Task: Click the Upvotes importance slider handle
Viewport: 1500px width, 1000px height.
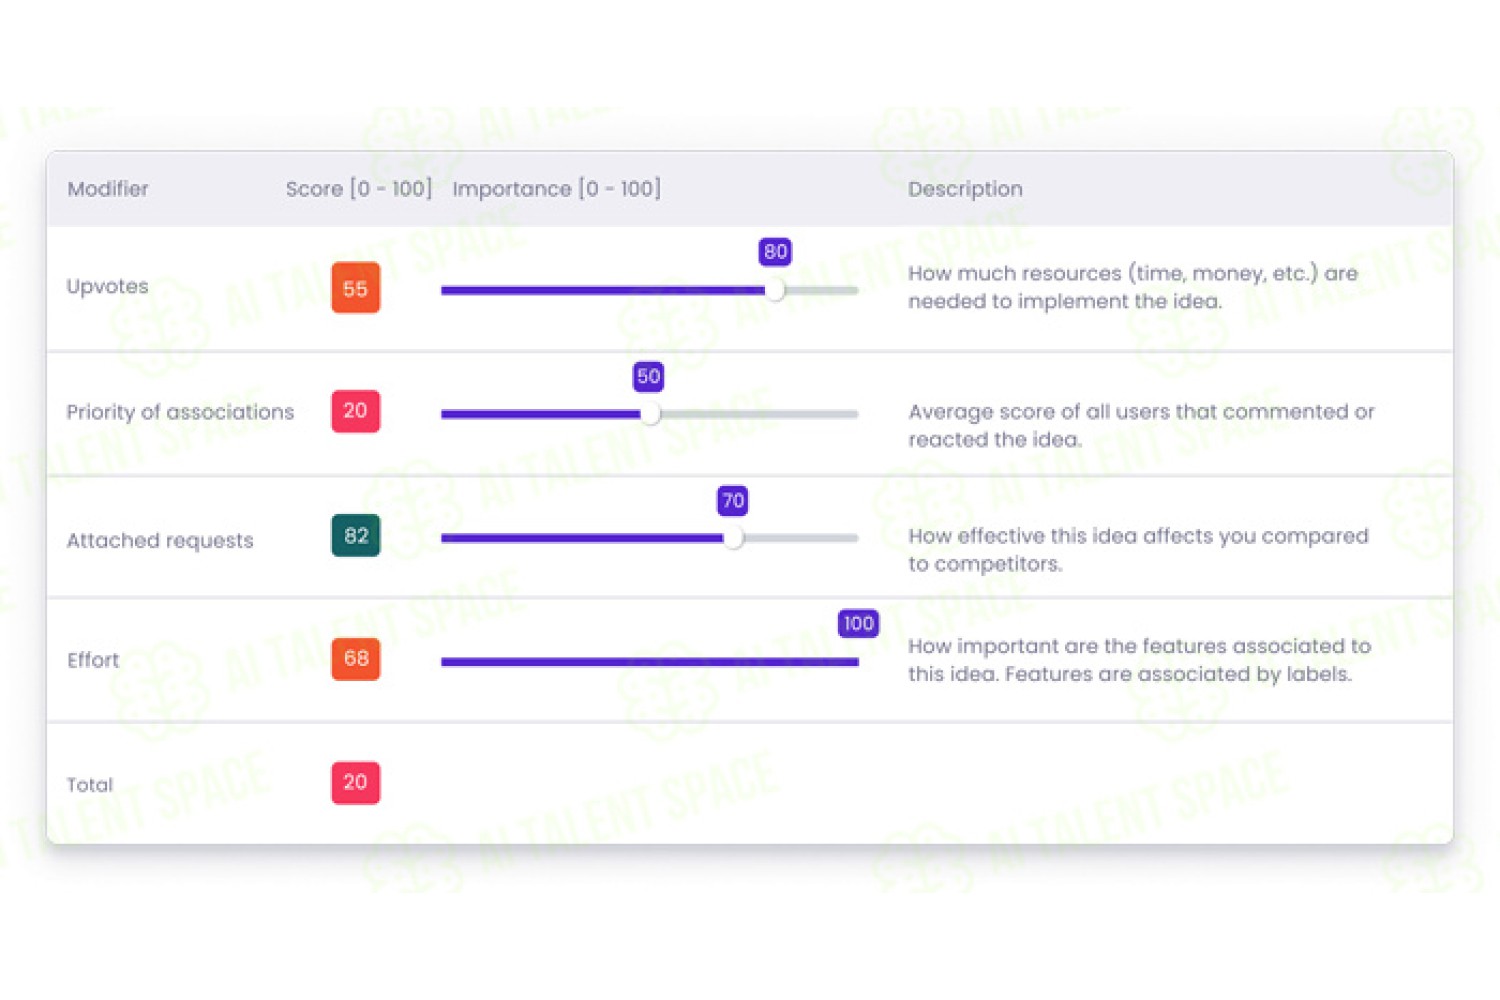Action: click(x=775, y=290)
